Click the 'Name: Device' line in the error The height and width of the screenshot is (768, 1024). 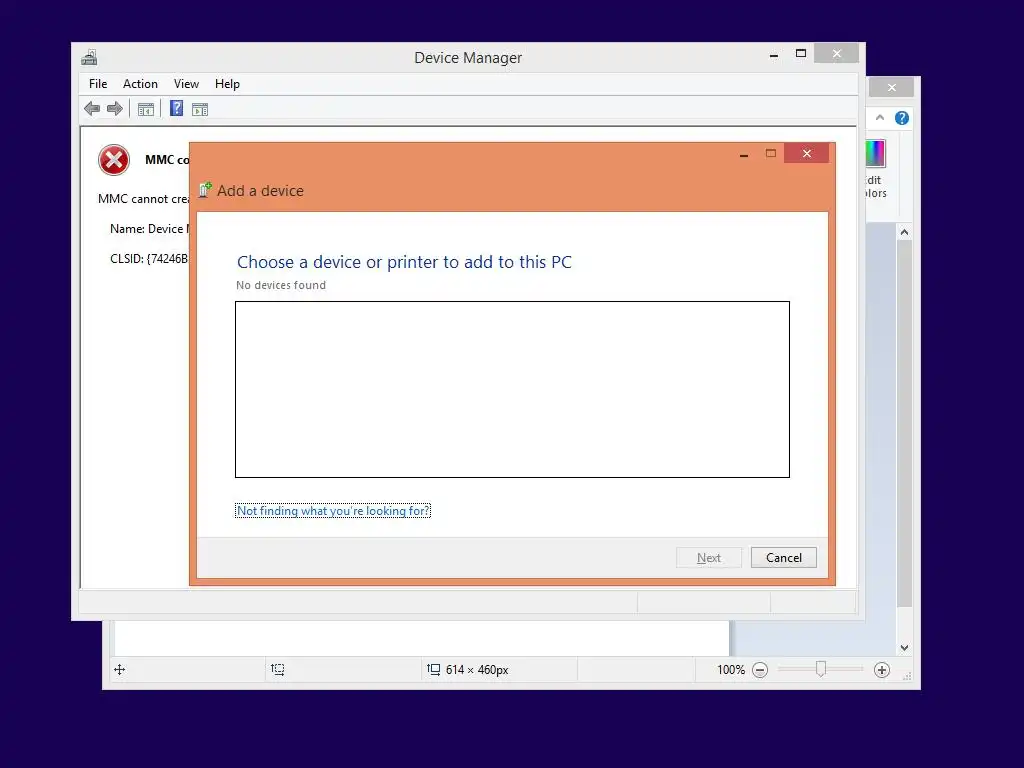149,229
